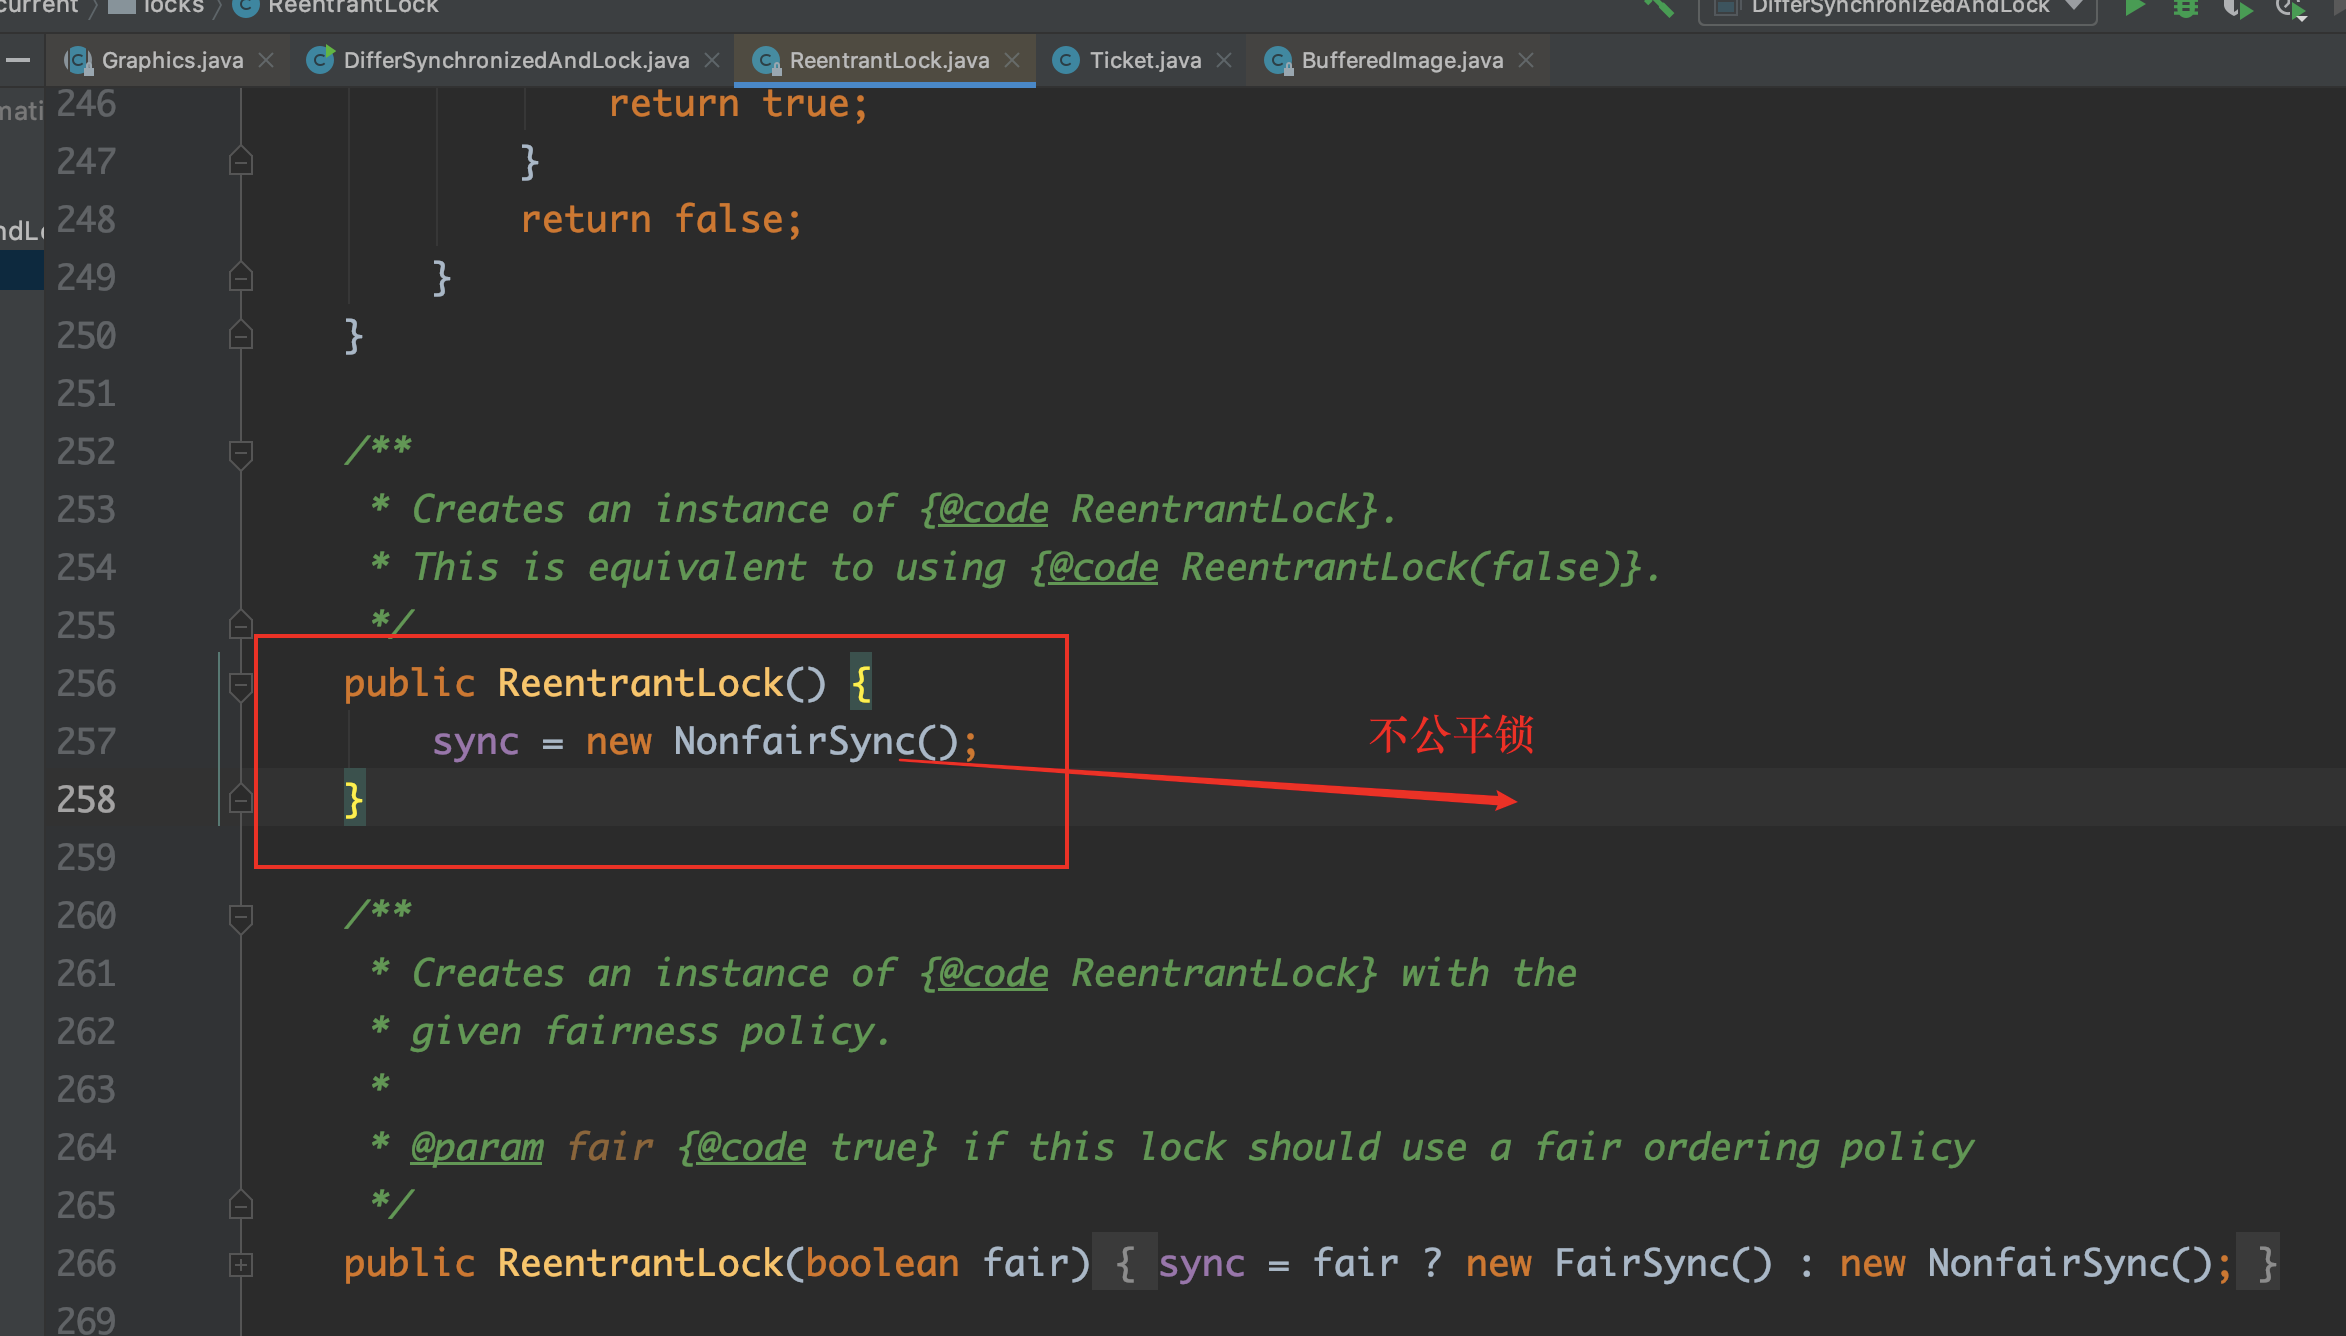Close the Ticket.java tab
The height and width of the screenshot is (1336, 2346).
(1224, 60)
